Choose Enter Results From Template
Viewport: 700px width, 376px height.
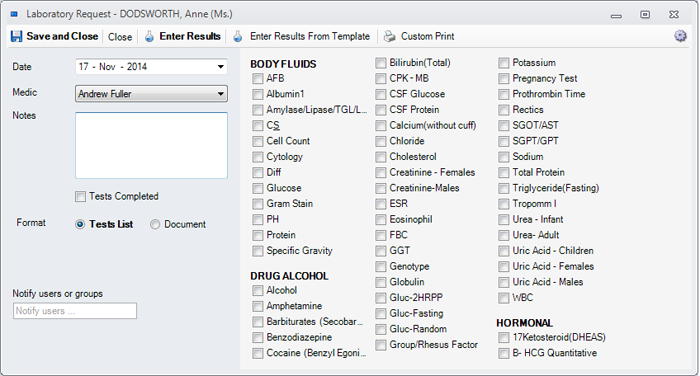tap(310, 36)
